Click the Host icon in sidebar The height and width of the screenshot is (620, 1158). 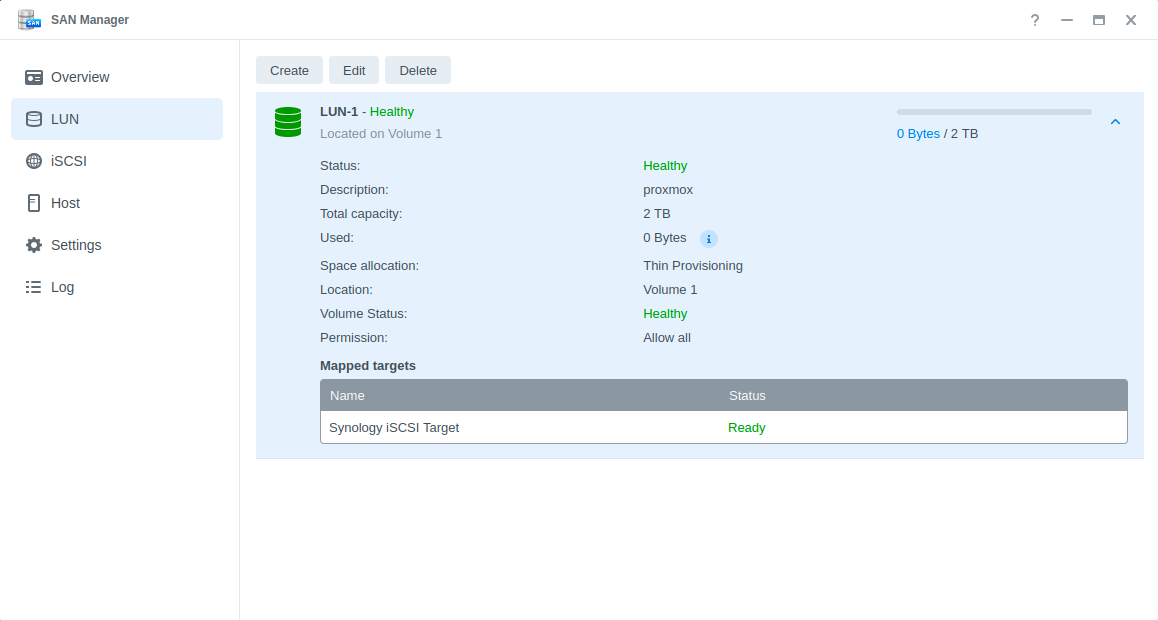click(x=34, y=203)
